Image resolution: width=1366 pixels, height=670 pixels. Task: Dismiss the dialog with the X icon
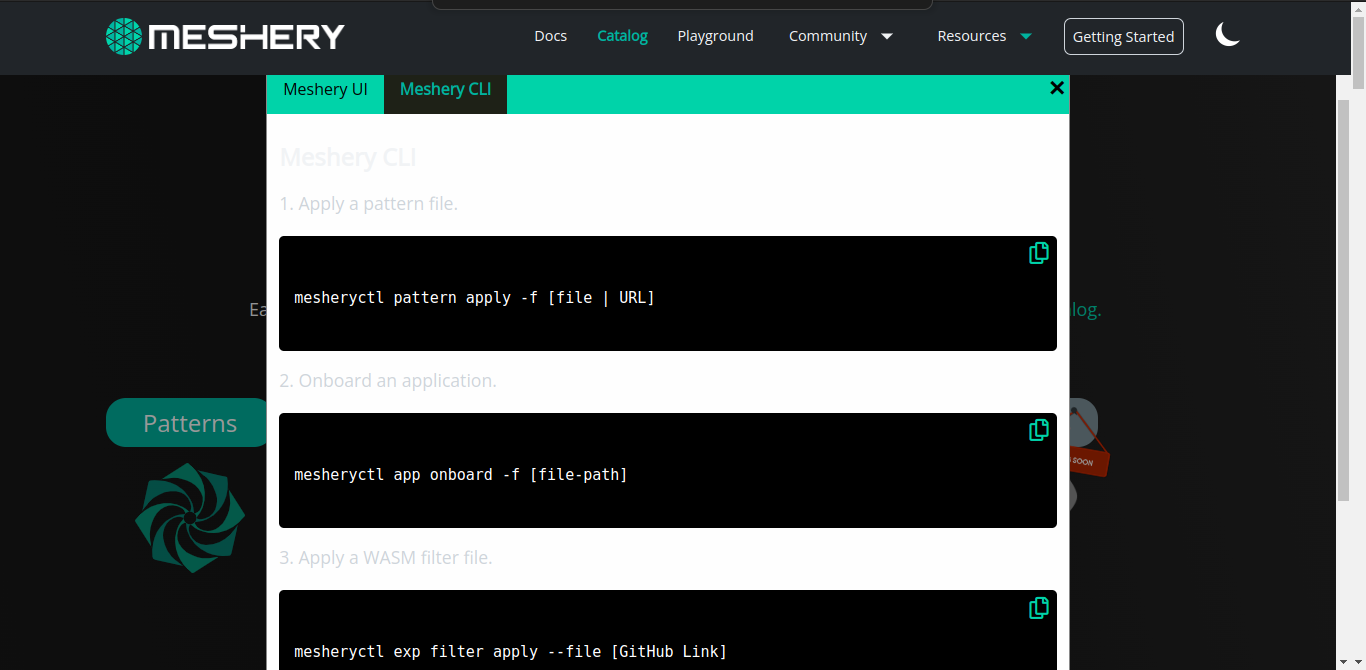[1057, 88]
